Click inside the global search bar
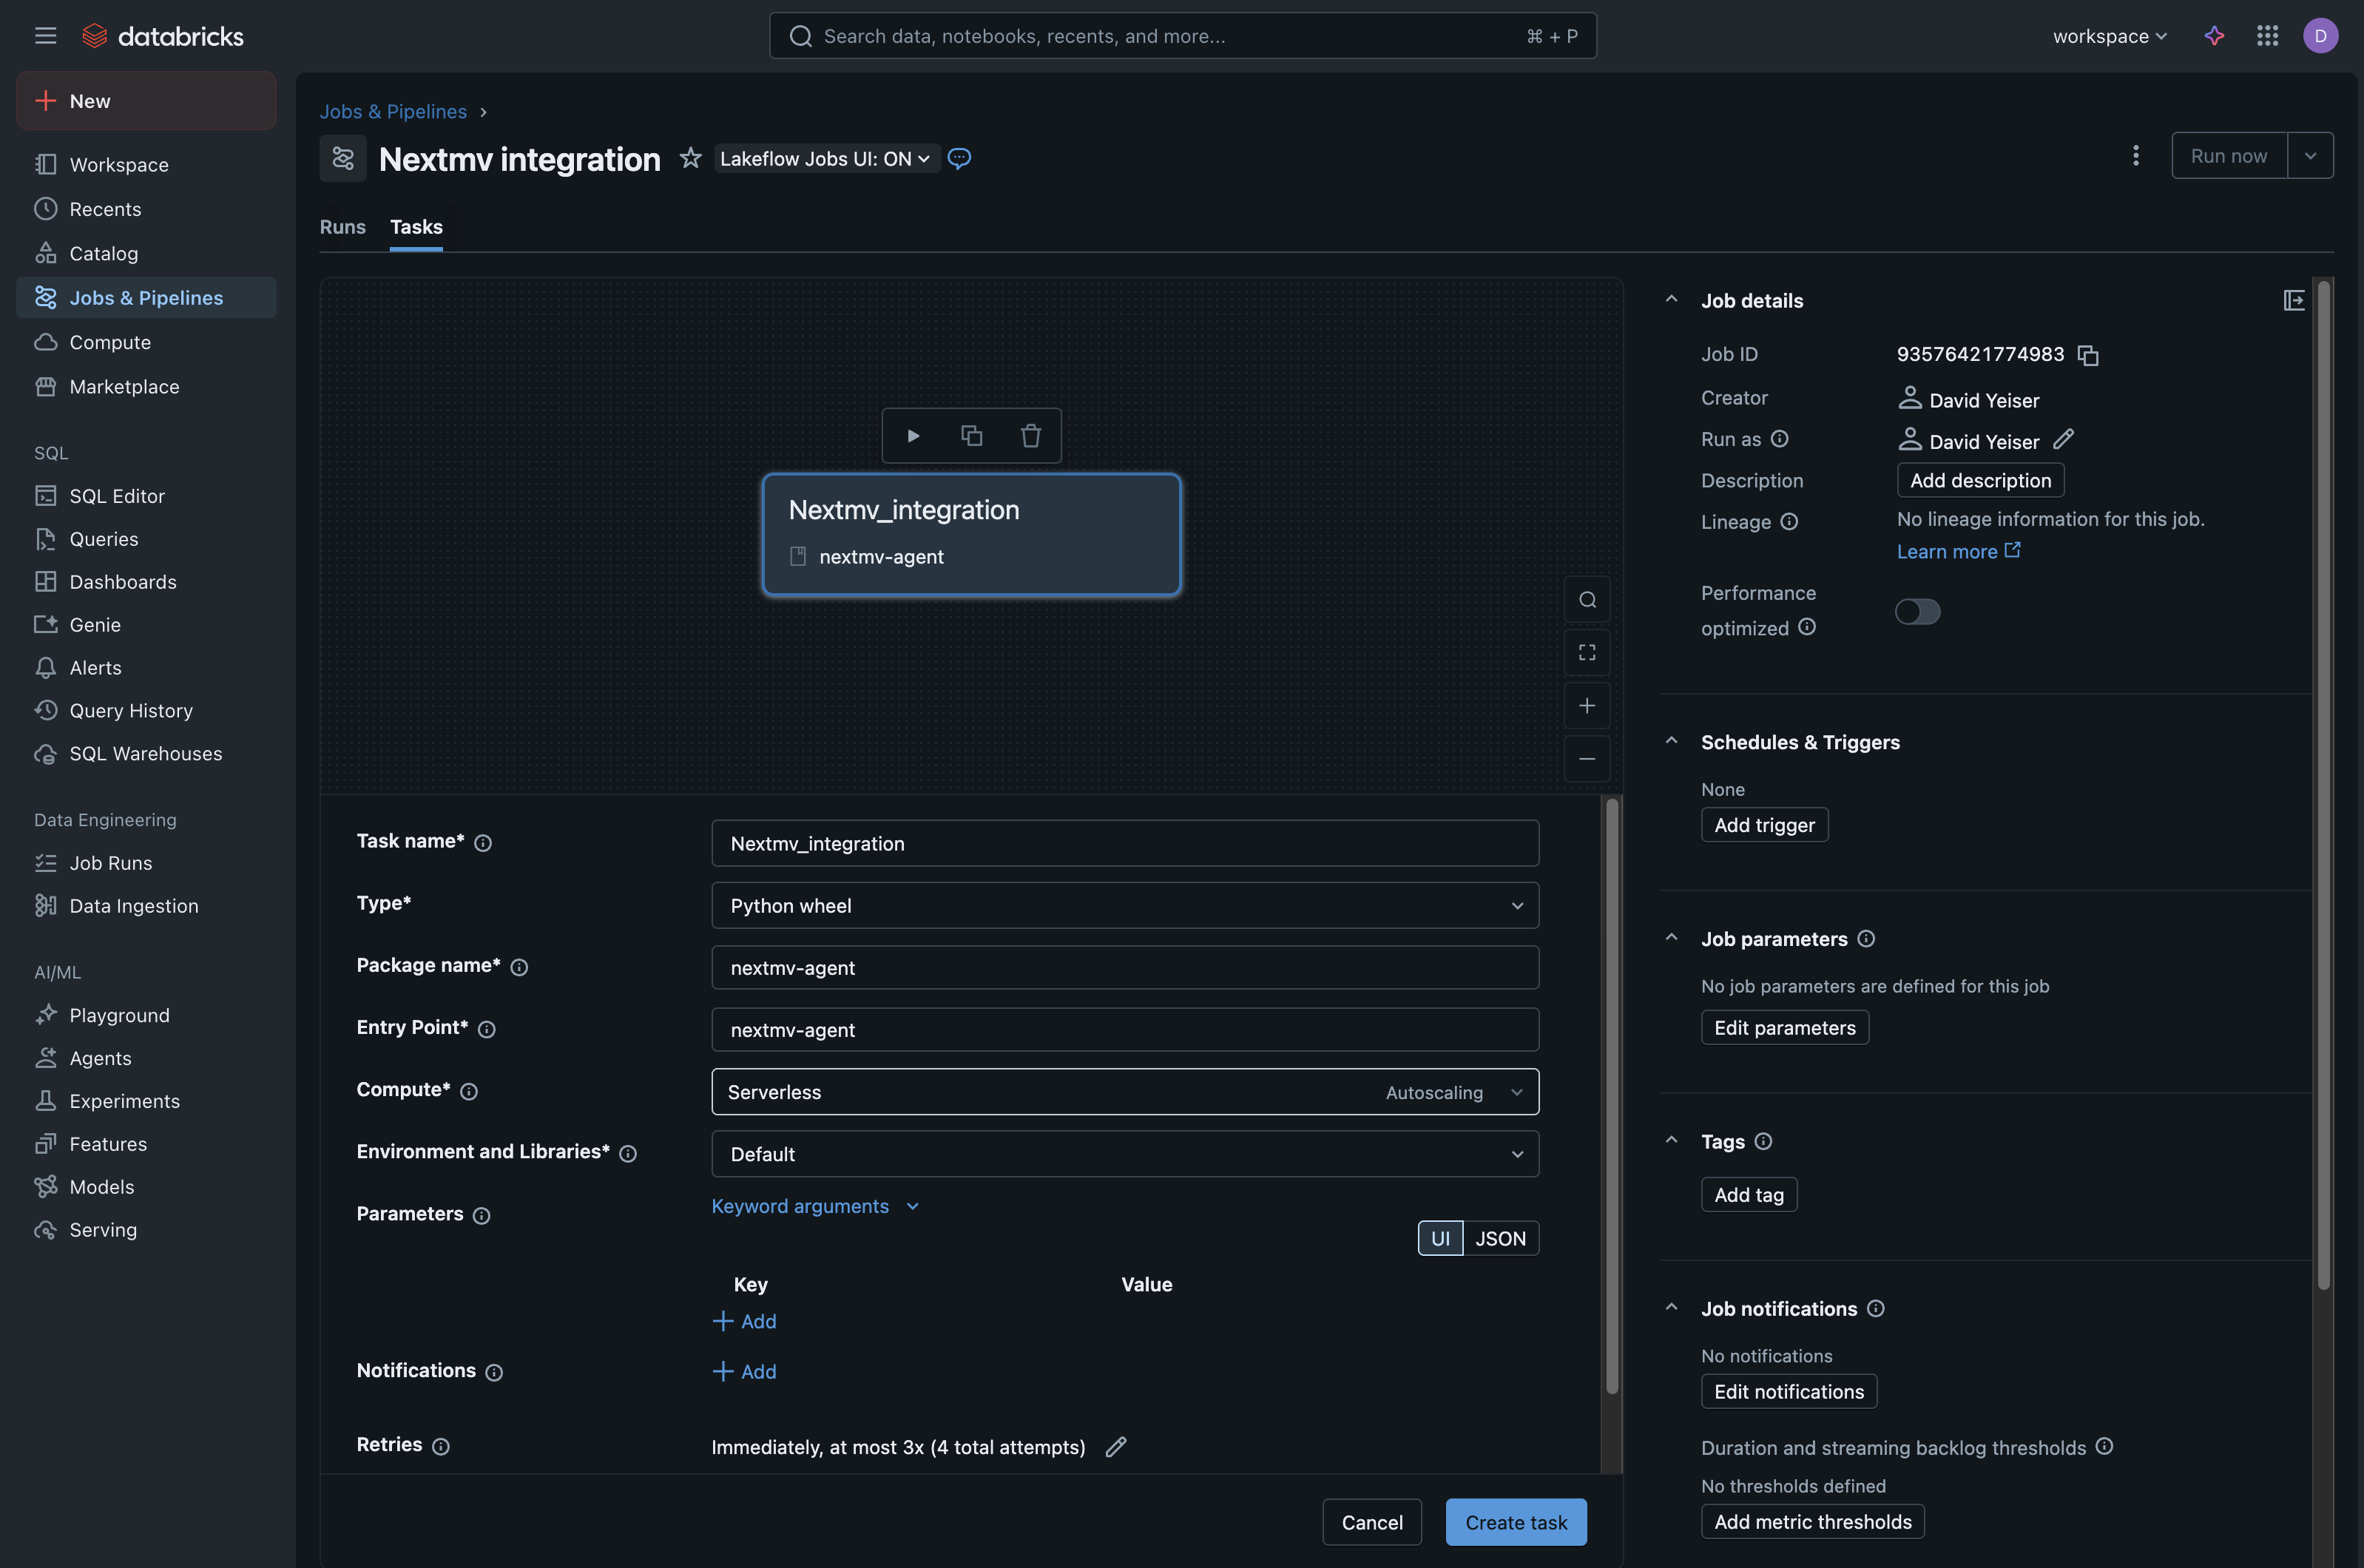2364x1568 pixels. [x=1180, y=35]
